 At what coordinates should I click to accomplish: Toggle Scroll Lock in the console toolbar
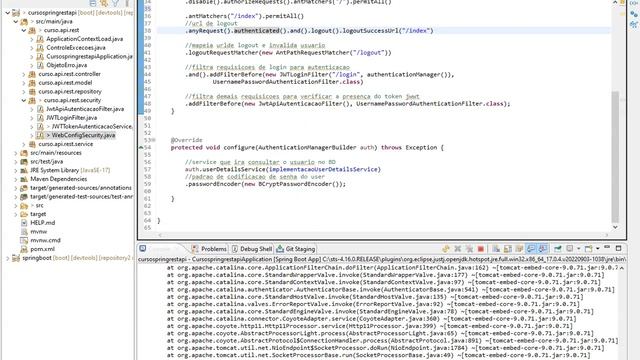point(508,249)
